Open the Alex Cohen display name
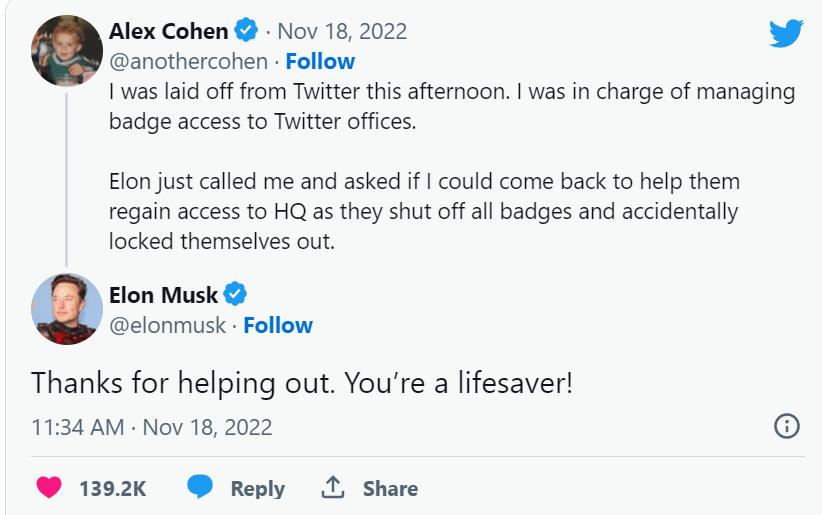The image size is (822, 515). (x=168, y=31)
